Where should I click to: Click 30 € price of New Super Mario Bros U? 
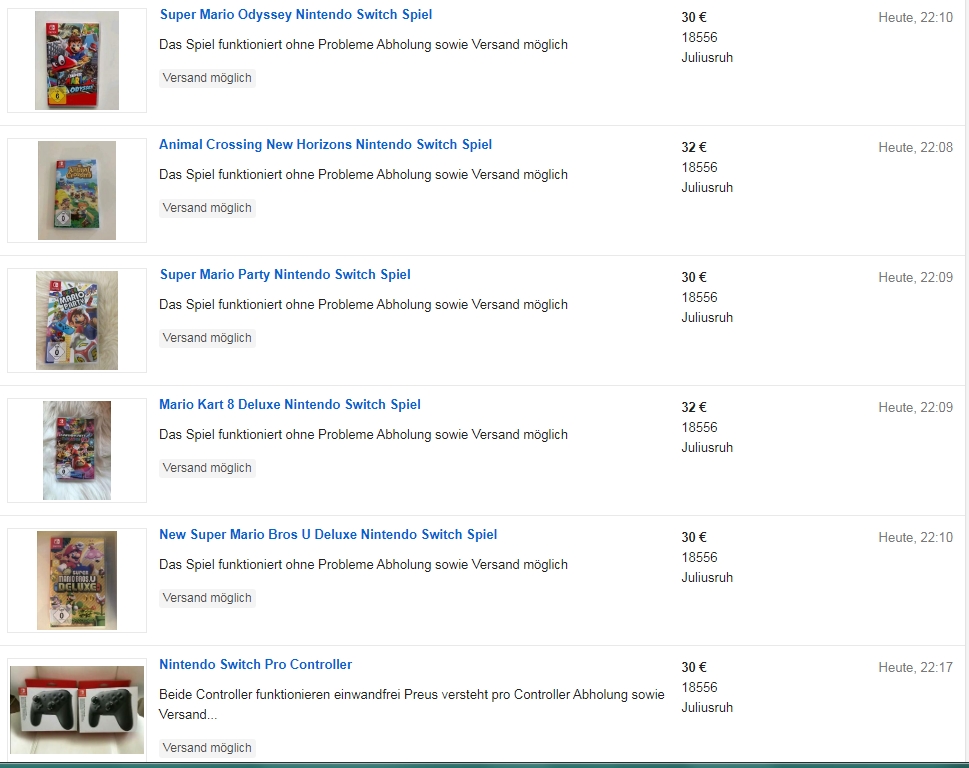pos(694,538)
